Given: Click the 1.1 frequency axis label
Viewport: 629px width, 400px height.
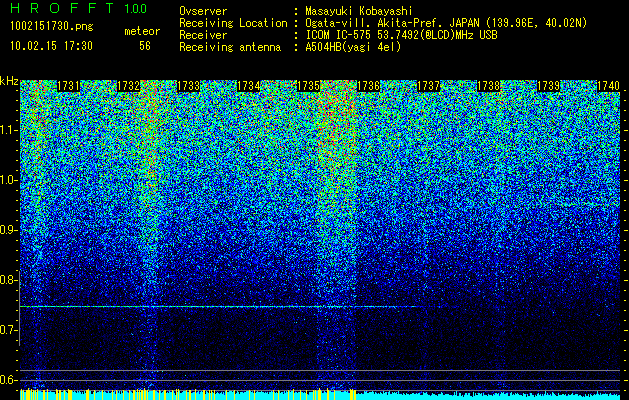Looking at the screenshot, I should (9, 130).
